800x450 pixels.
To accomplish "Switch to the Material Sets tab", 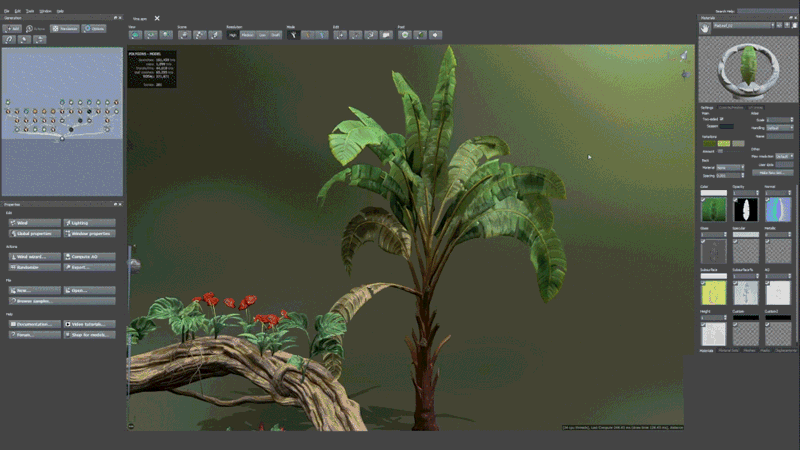I will click(x=728, y=351).
